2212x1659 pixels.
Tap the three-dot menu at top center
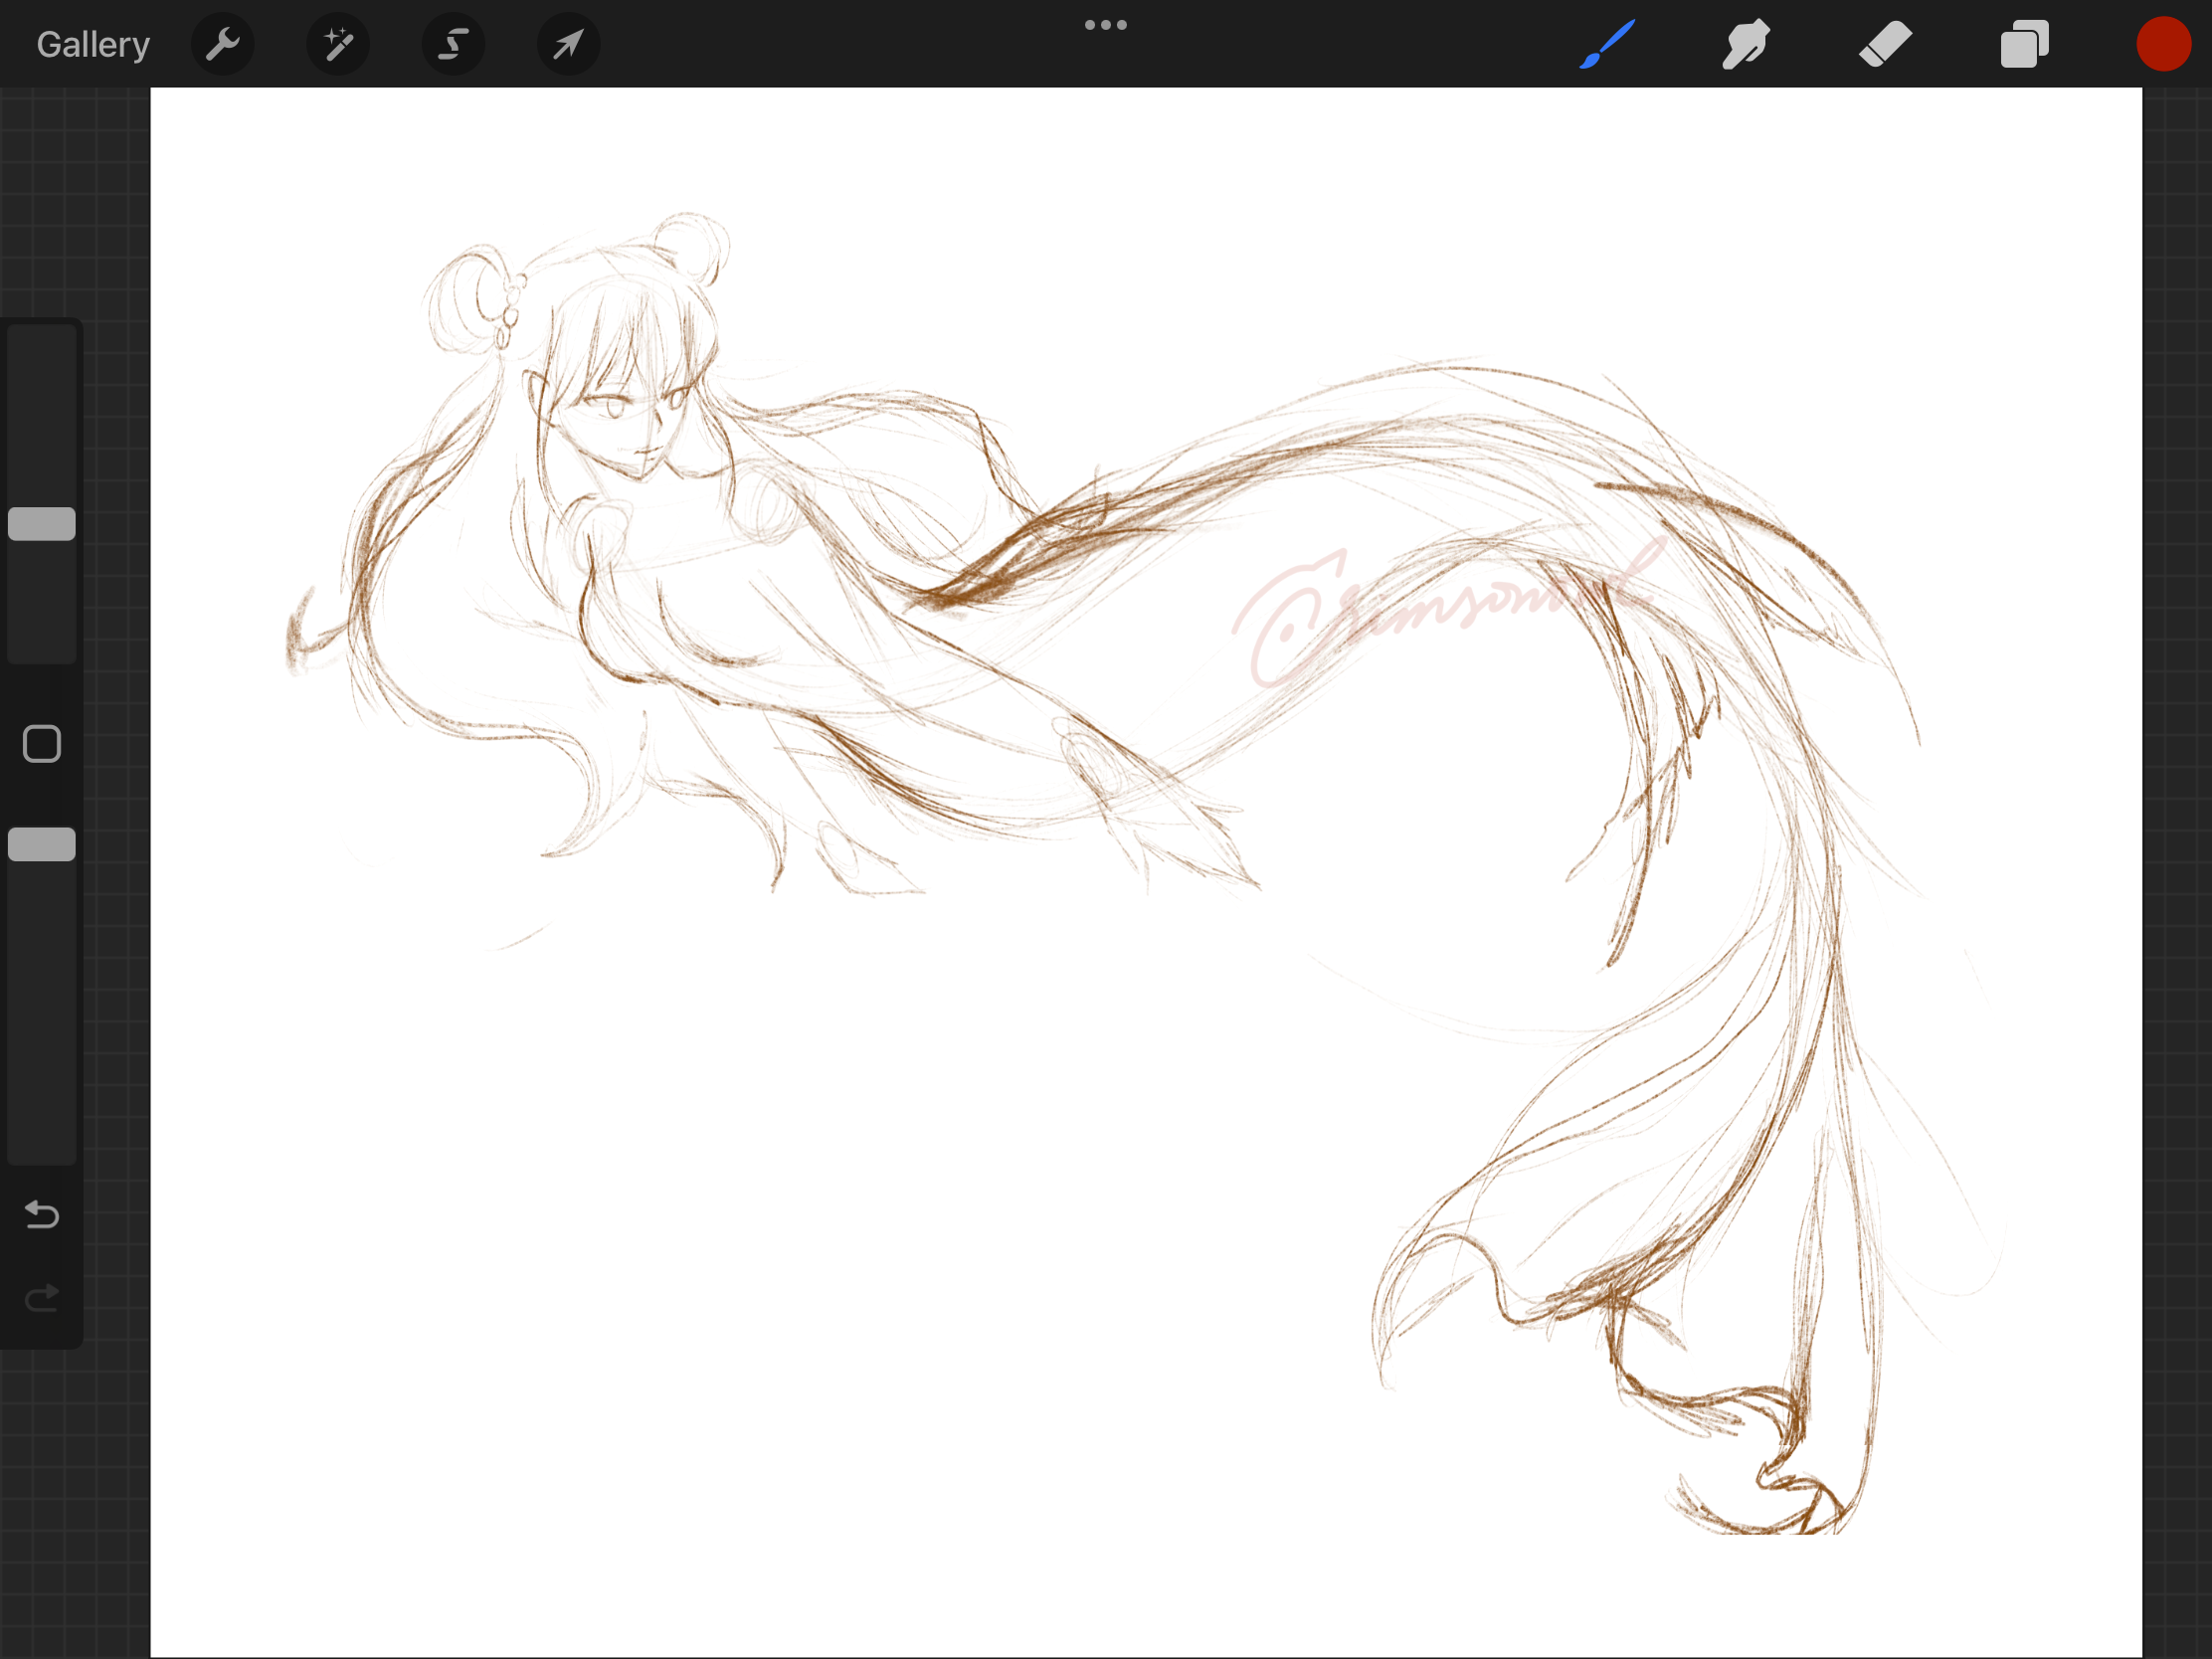(x=1106, y=25)
